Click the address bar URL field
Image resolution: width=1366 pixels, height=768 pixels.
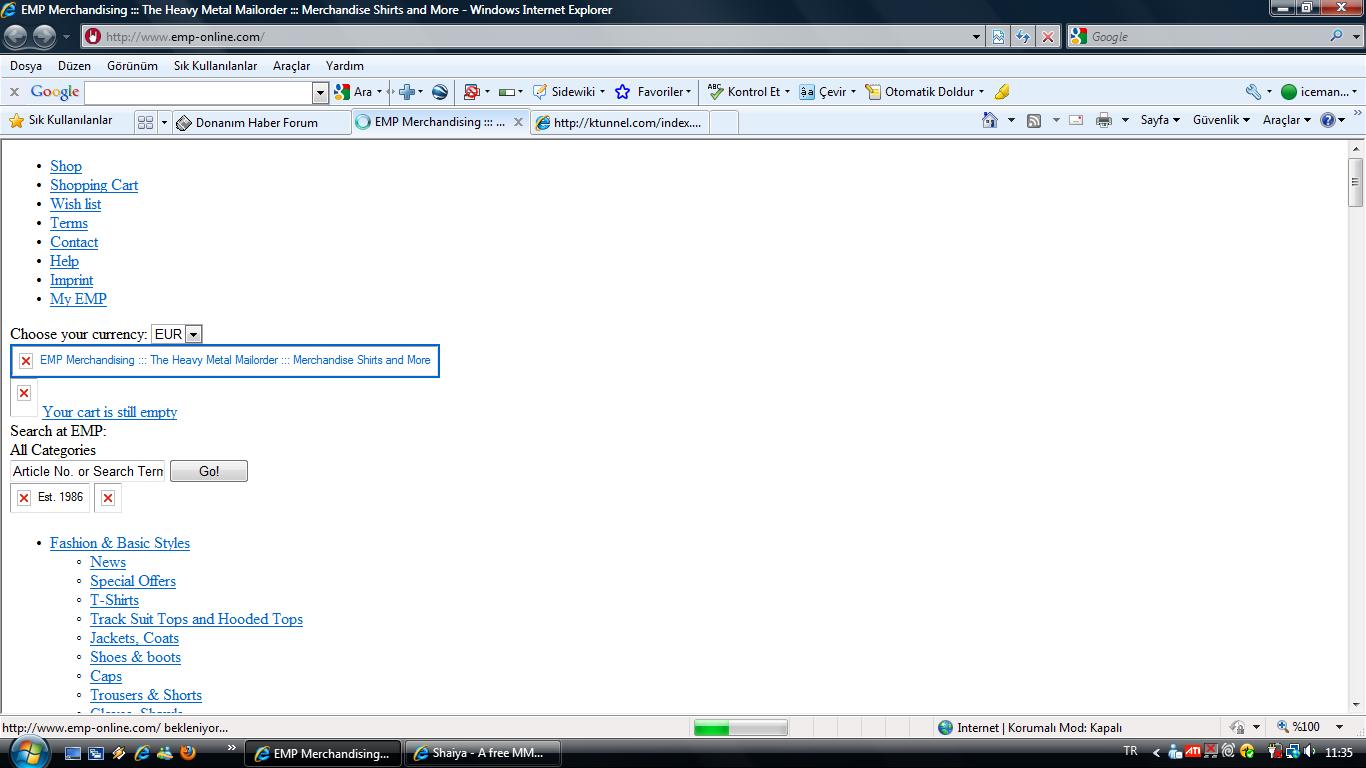point(530,37)
